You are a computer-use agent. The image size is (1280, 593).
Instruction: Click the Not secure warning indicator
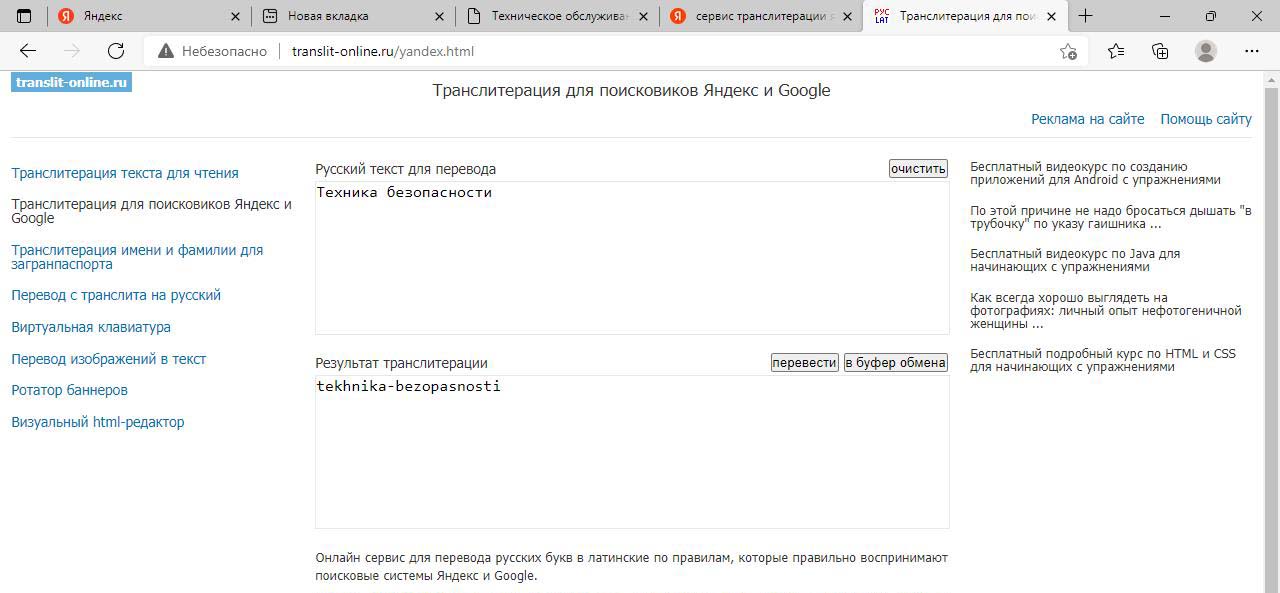tap(212, 51)
